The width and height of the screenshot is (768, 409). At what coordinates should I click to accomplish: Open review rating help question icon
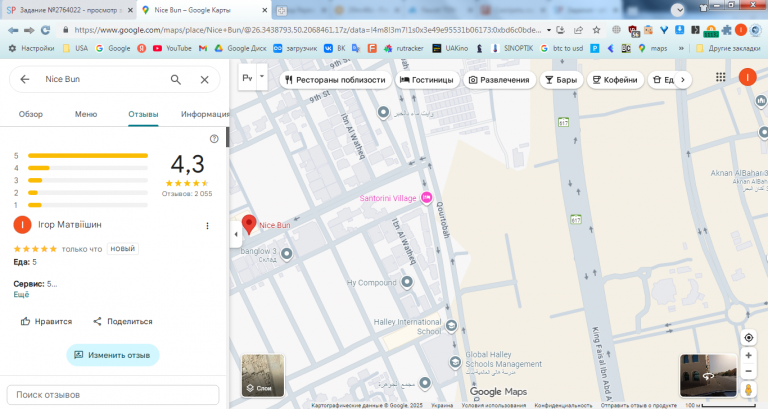(x=214, y=139)
